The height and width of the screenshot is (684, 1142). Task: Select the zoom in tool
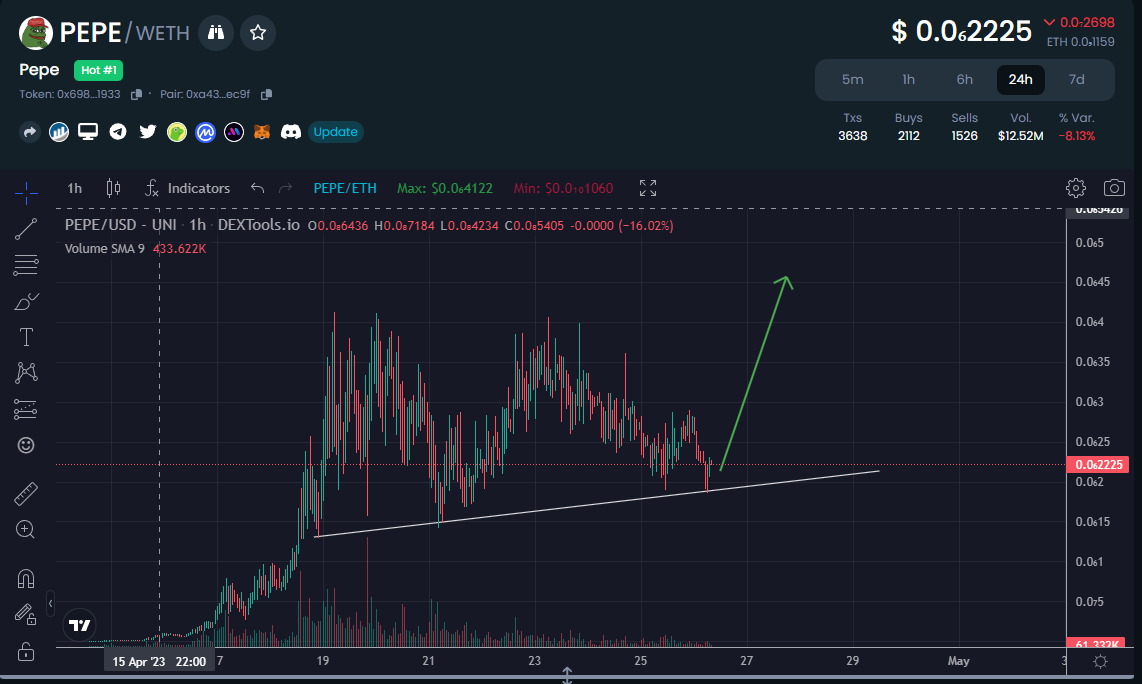[x=26, y=530]
